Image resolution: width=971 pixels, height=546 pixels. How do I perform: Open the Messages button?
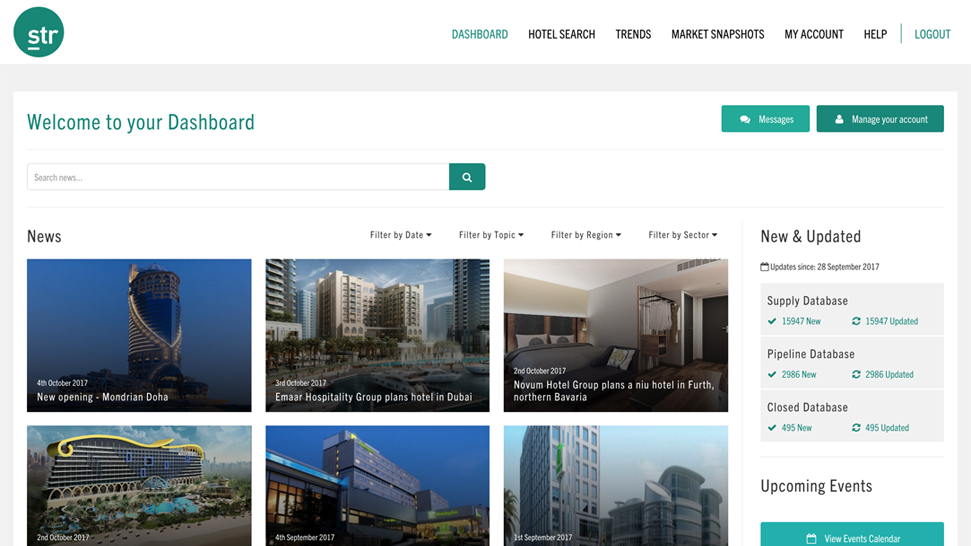pos(765,119)
